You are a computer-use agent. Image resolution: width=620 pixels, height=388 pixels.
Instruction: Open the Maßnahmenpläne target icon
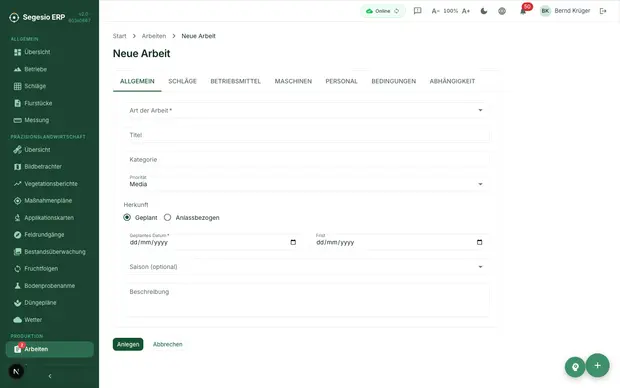pos(17,201)
